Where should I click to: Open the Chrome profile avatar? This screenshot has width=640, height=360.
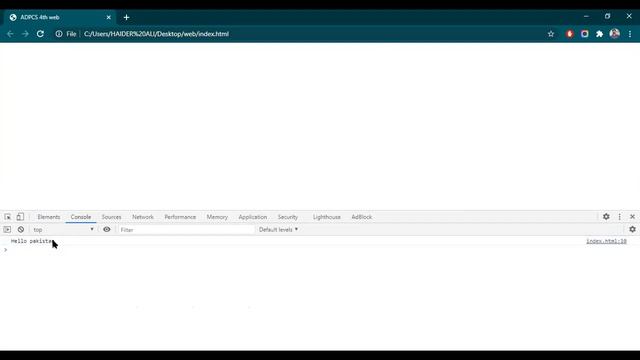pos(614,33)
